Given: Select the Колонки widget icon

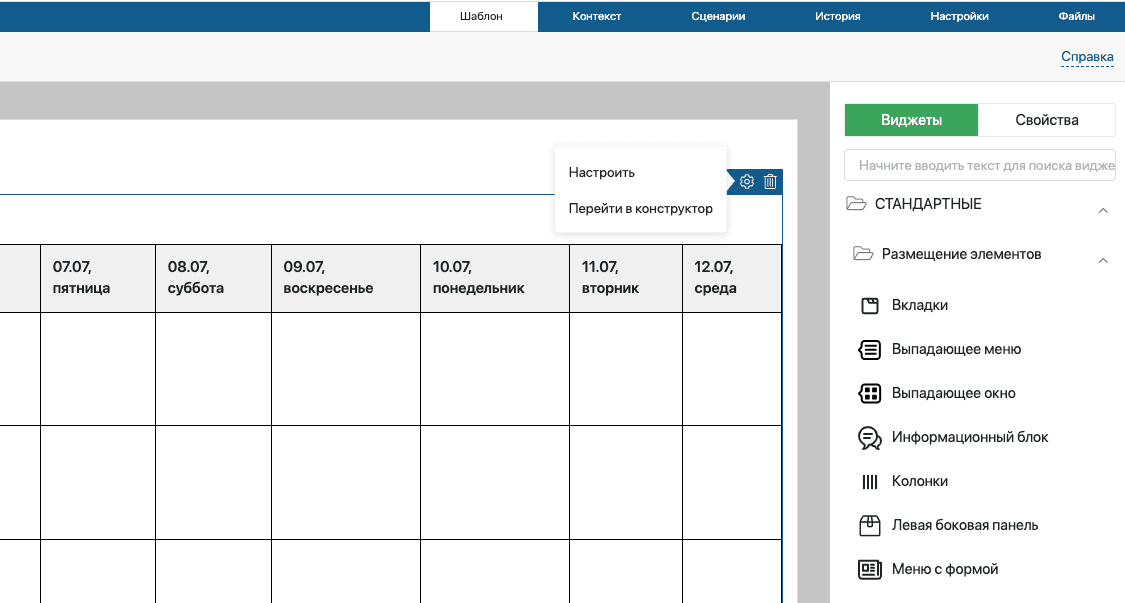Looking at the screenshot, I should tap(869, 481).
